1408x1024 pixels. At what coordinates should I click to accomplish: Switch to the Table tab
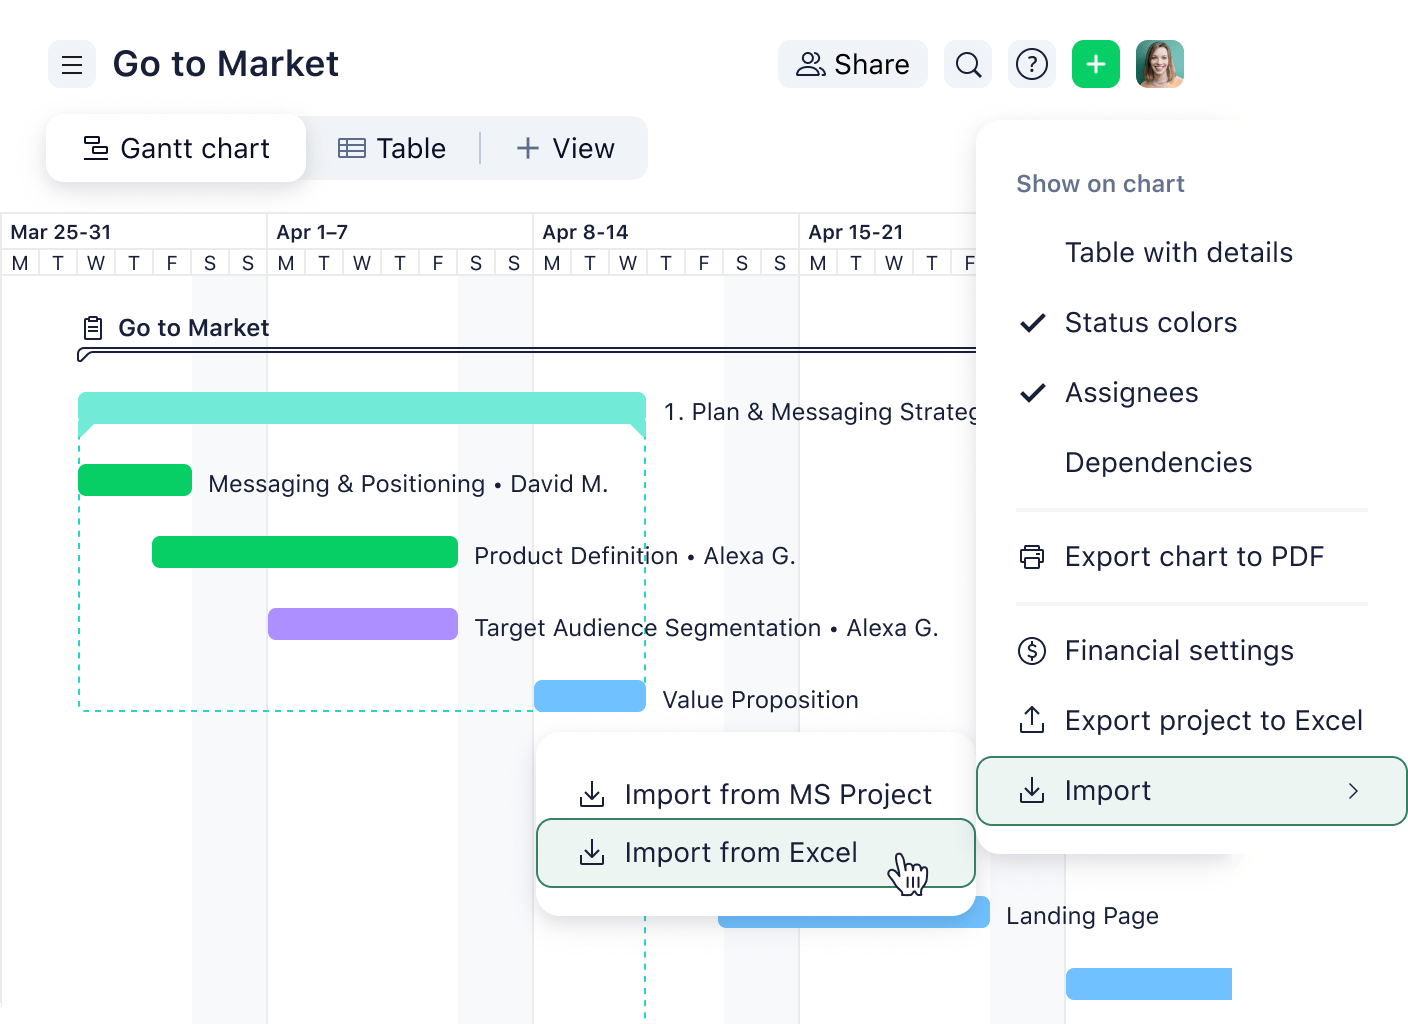(x=392, y=149)
